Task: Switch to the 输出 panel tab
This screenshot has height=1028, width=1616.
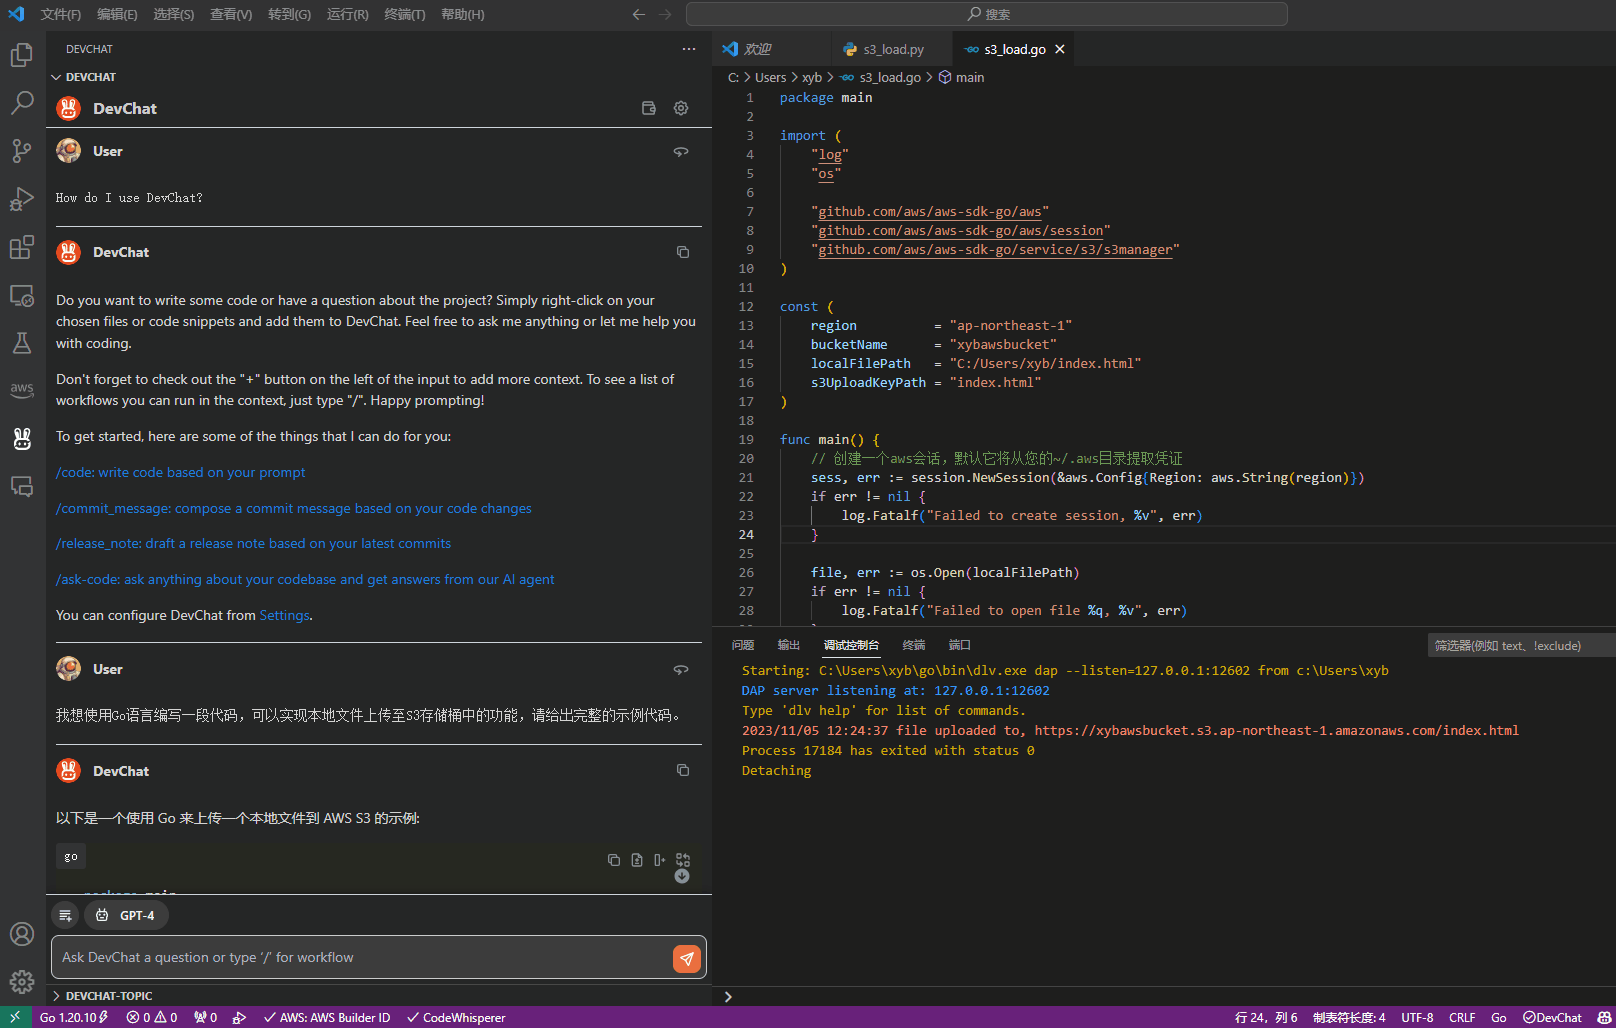Action: pos(789,645)
